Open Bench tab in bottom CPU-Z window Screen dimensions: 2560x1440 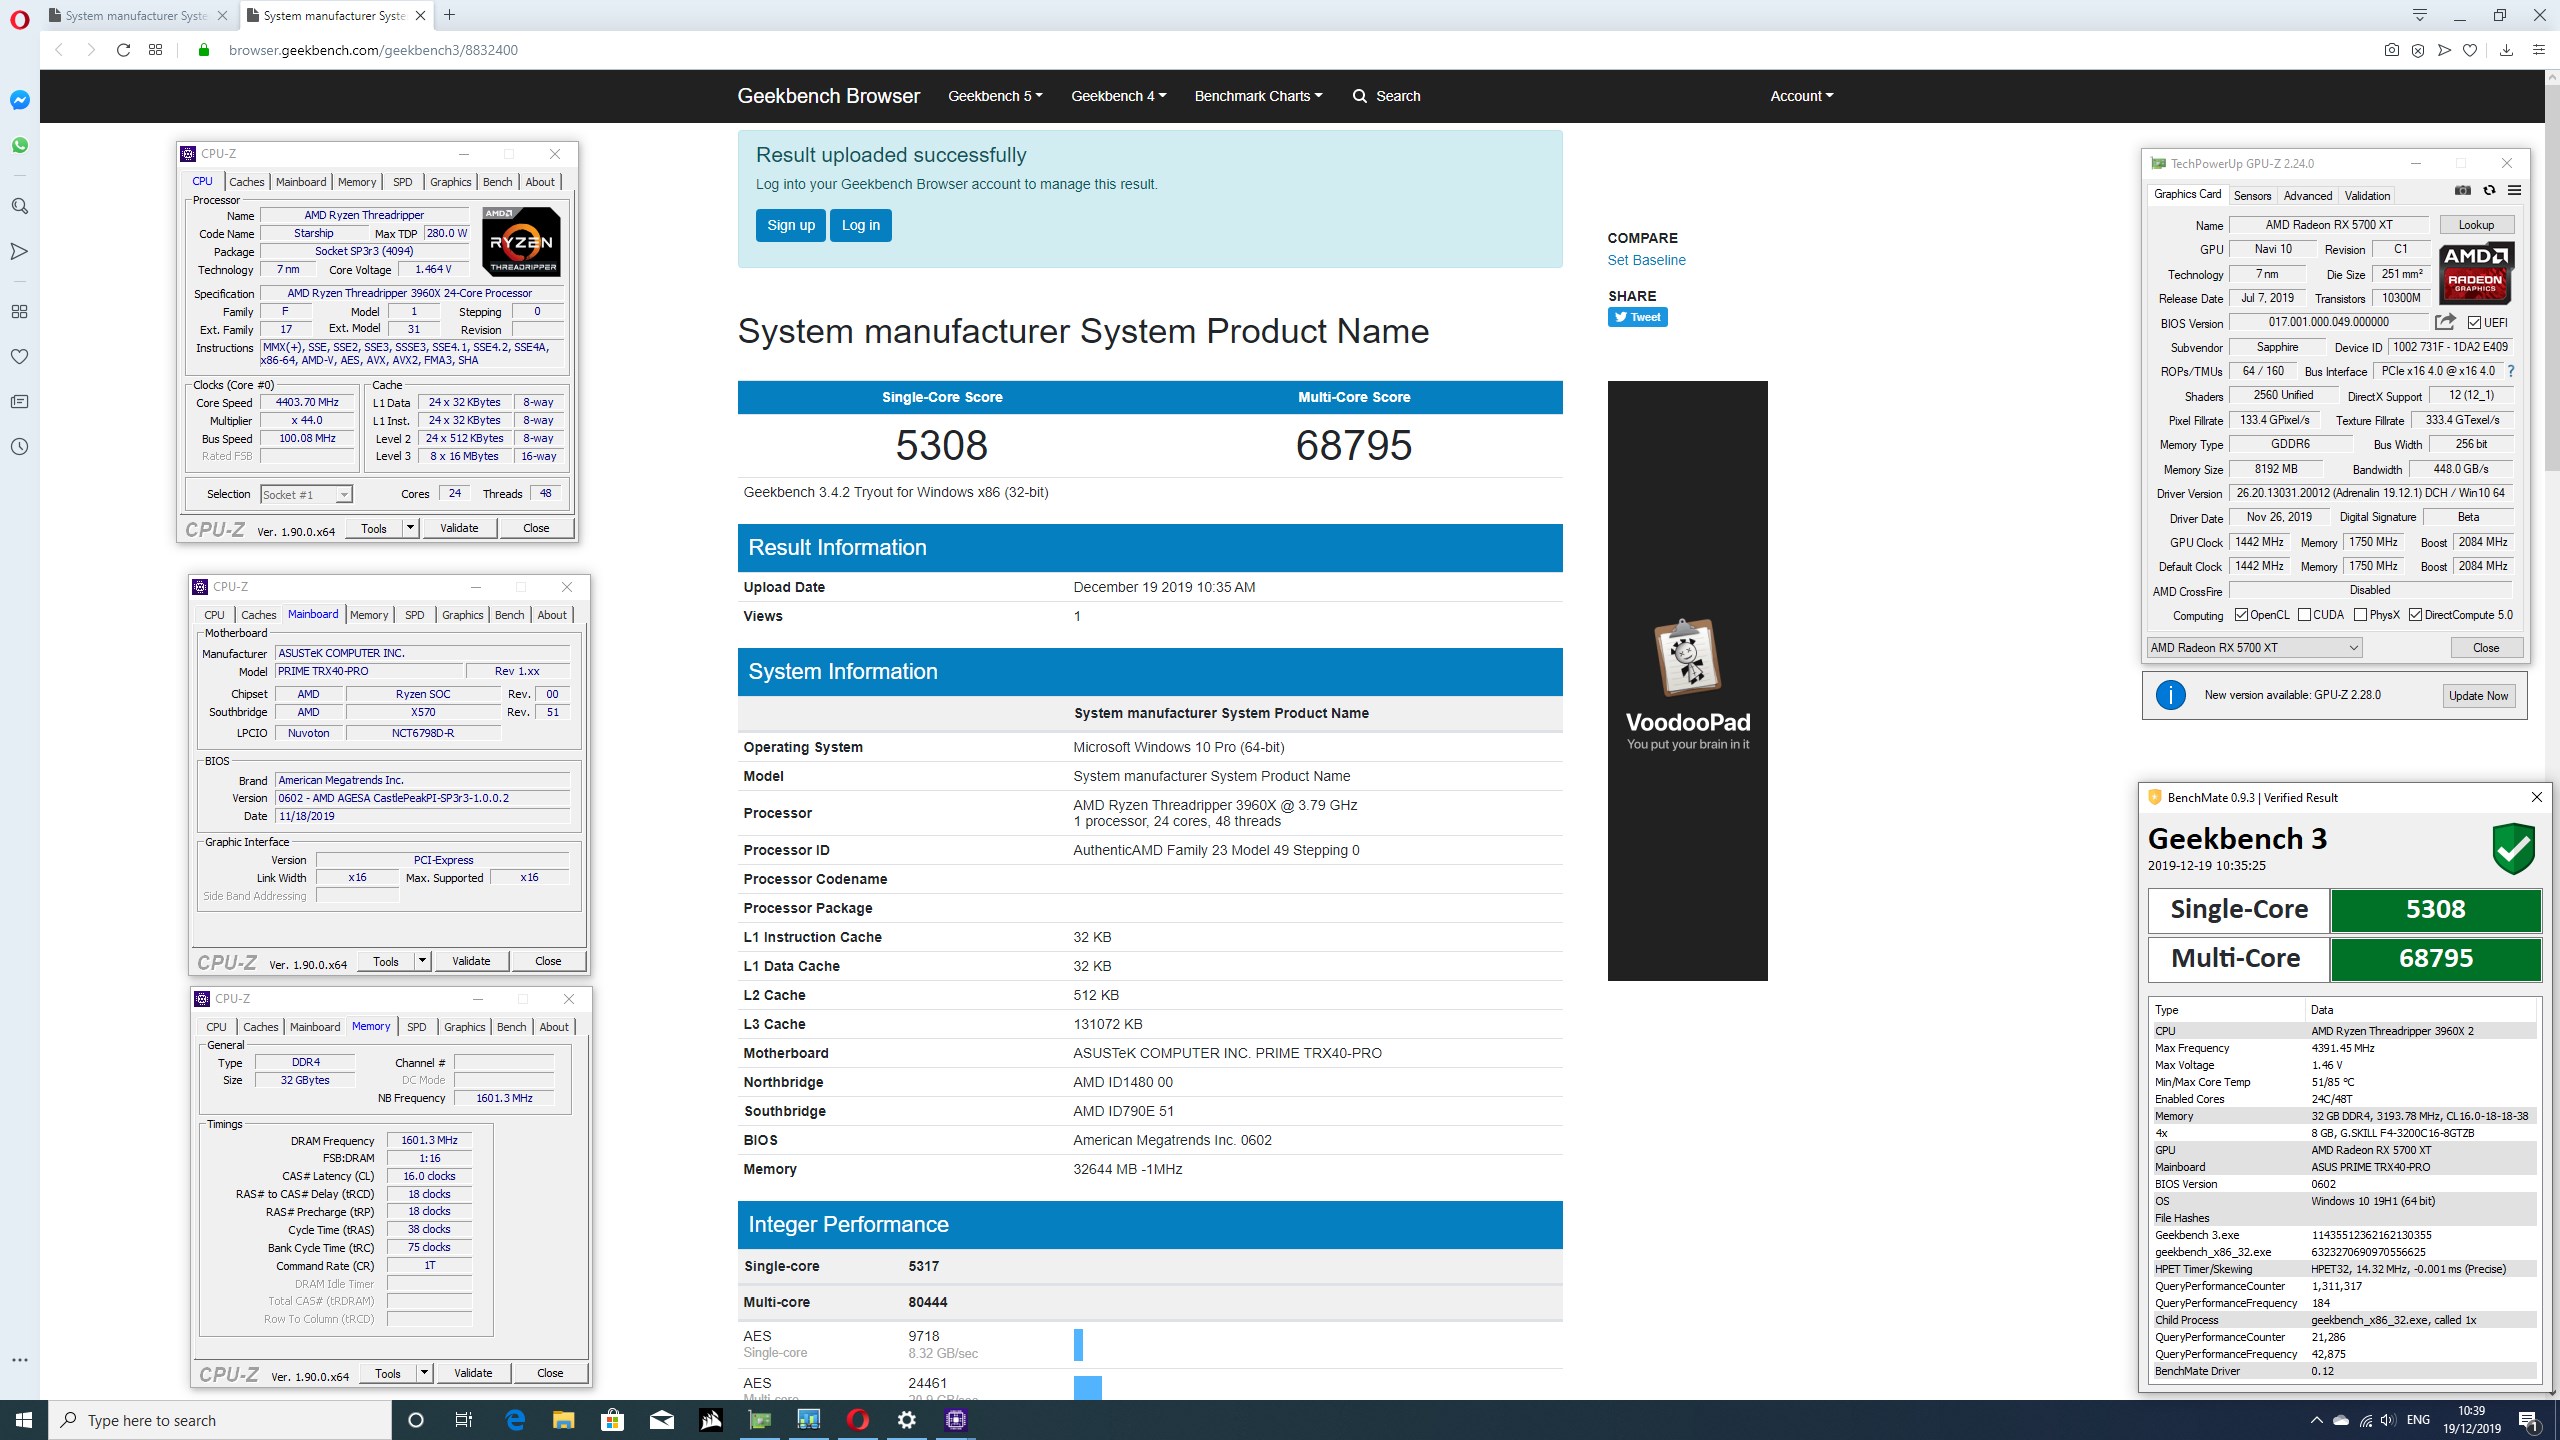pyautogui.click(x=512, y=1027)
